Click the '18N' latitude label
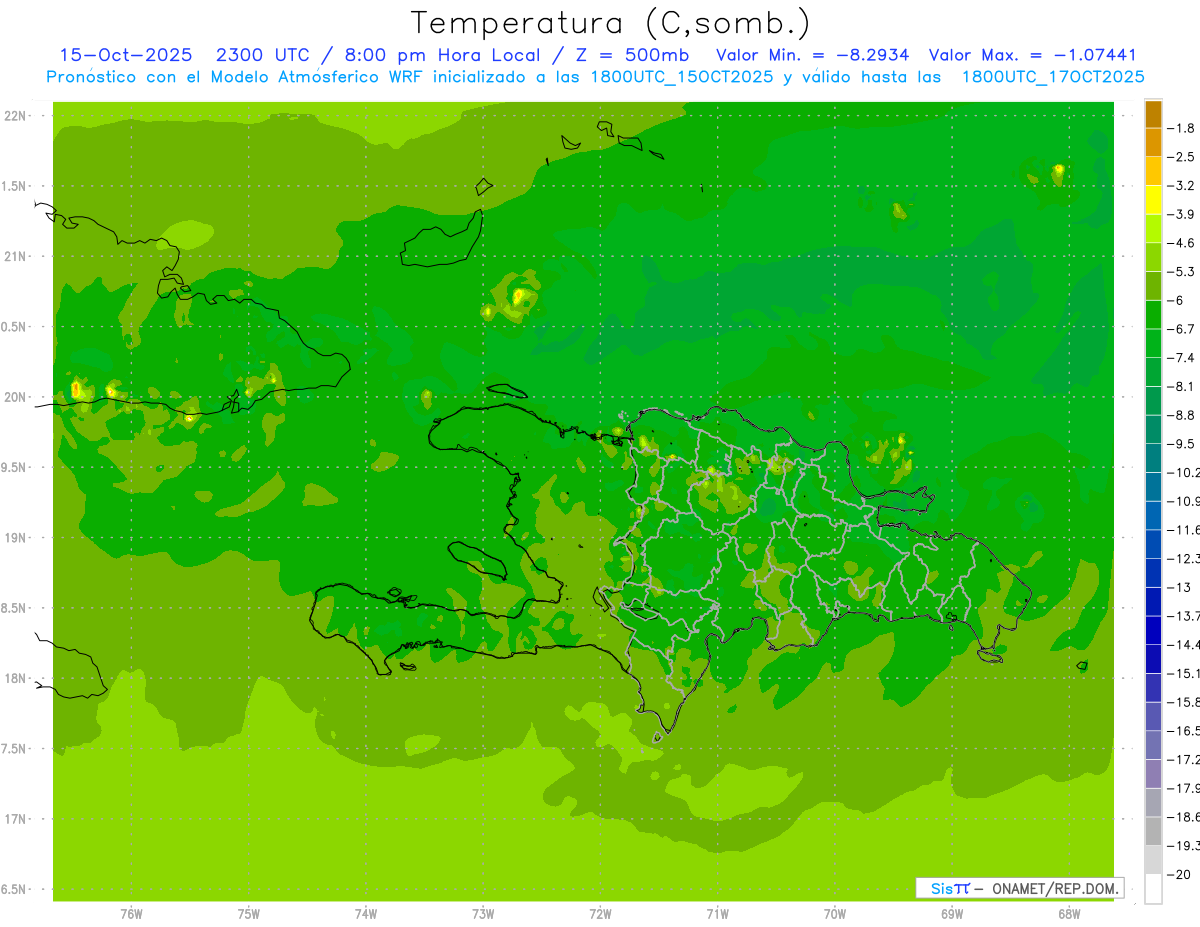Viewport: 1200px width, 927px height. coord(15,679)
